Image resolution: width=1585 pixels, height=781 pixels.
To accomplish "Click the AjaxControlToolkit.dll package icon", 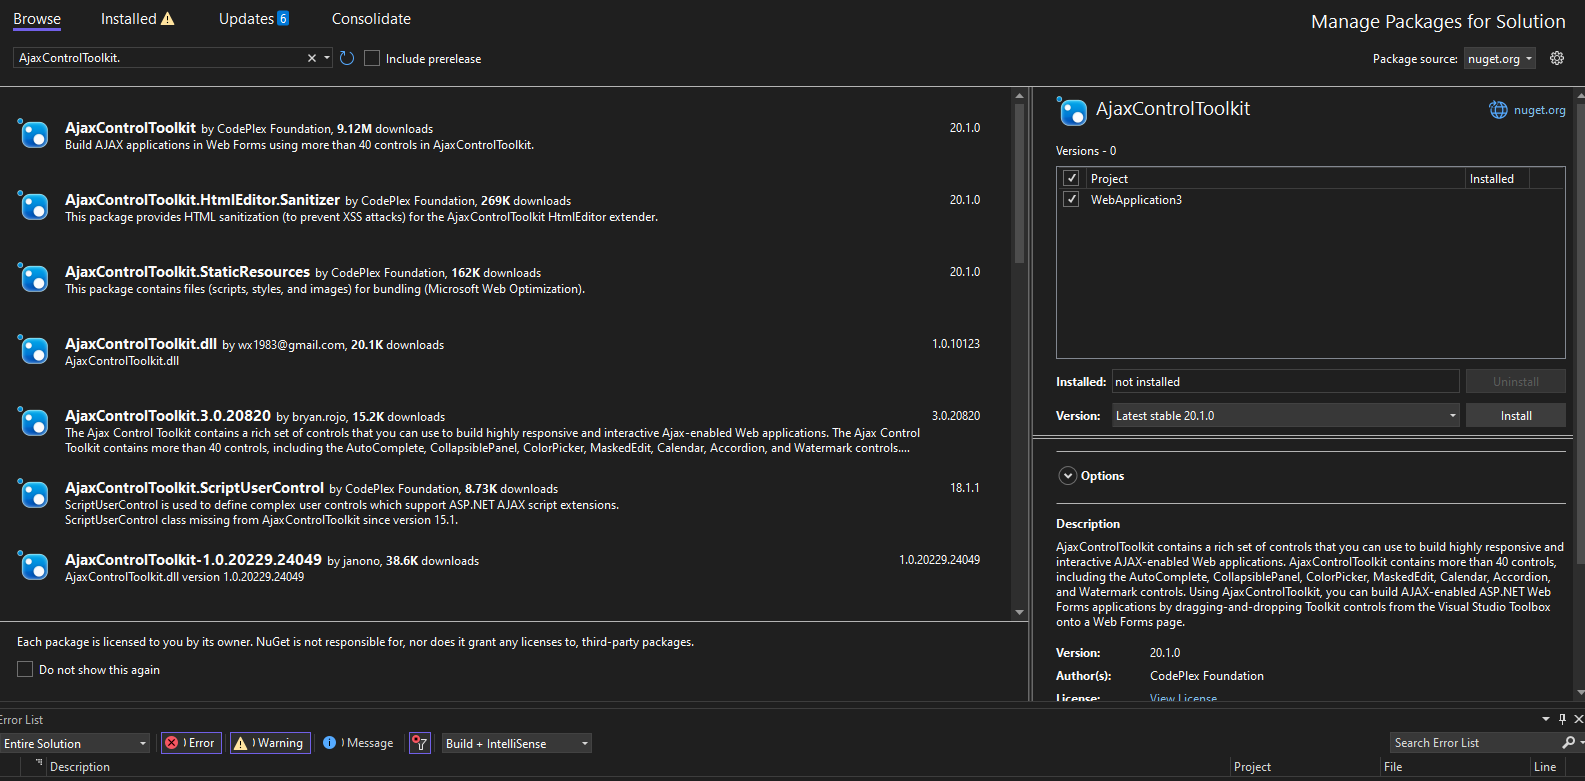I will click(x=33, y=349).
